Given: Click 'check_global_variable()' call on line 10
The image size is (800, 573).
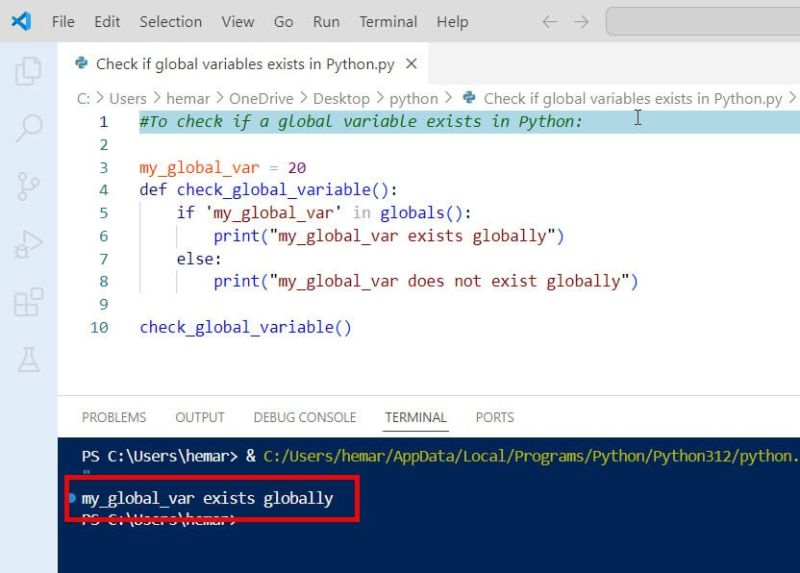Looking at the screenshot, I should point(245,328).
